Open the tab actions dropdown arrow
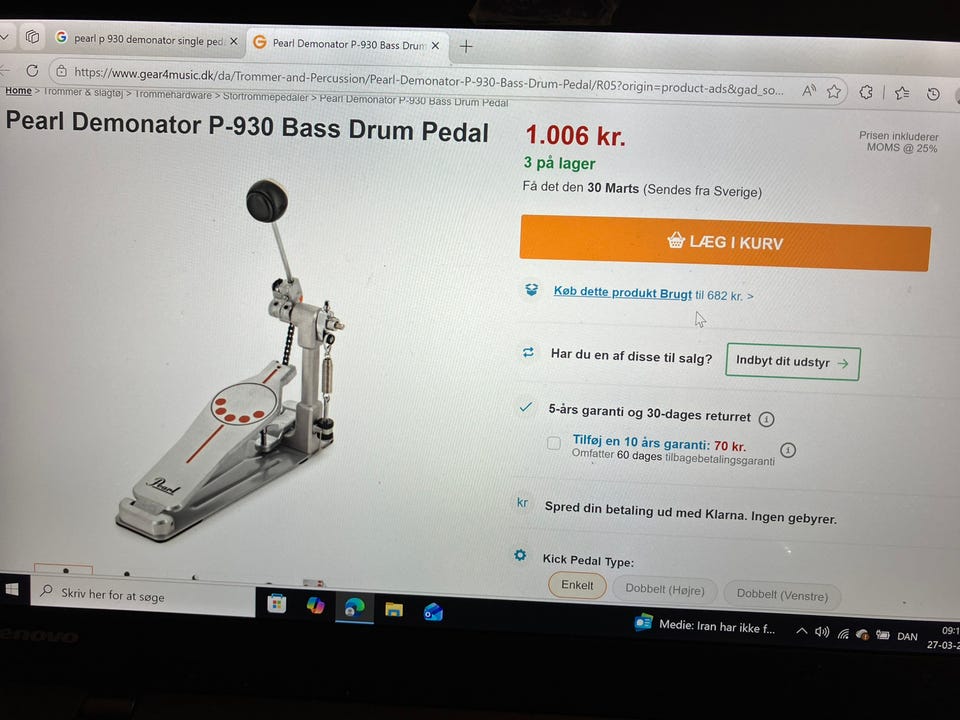960x720 pixels. (x=5, y=37)
